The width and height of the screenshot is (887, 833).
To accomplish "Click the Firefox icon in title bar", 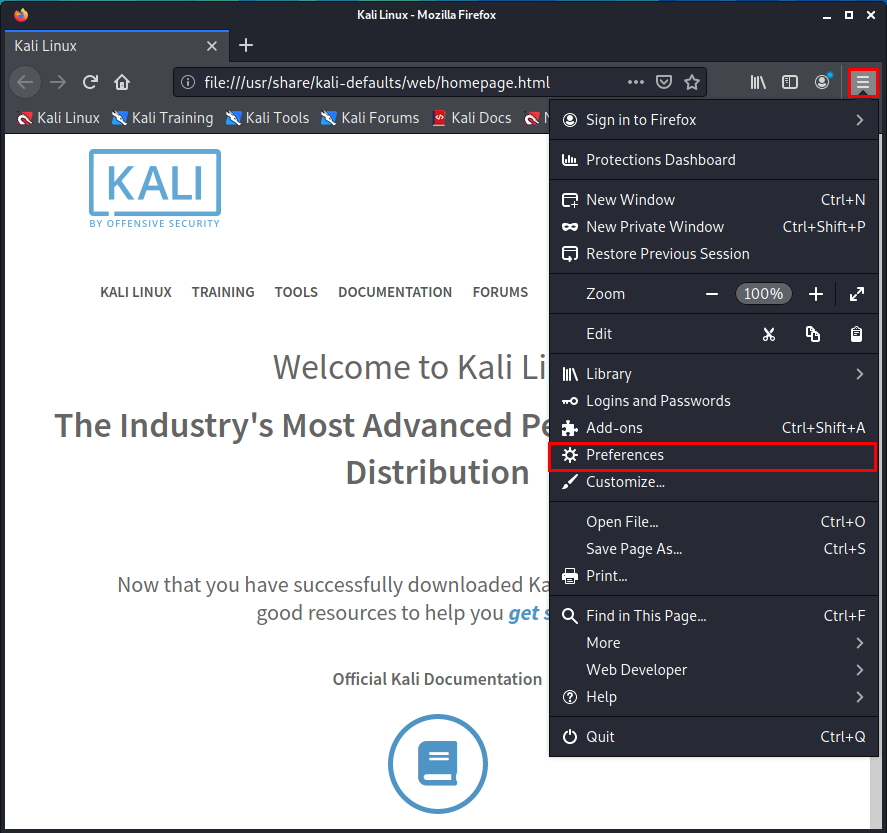I will point(21,15).
